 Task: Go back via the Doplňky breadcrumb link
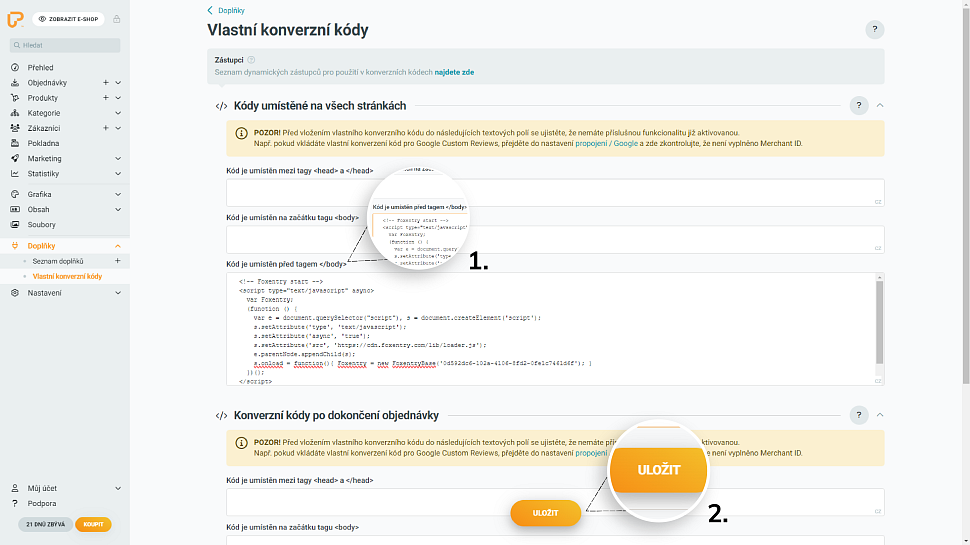[x=226, y=11]
